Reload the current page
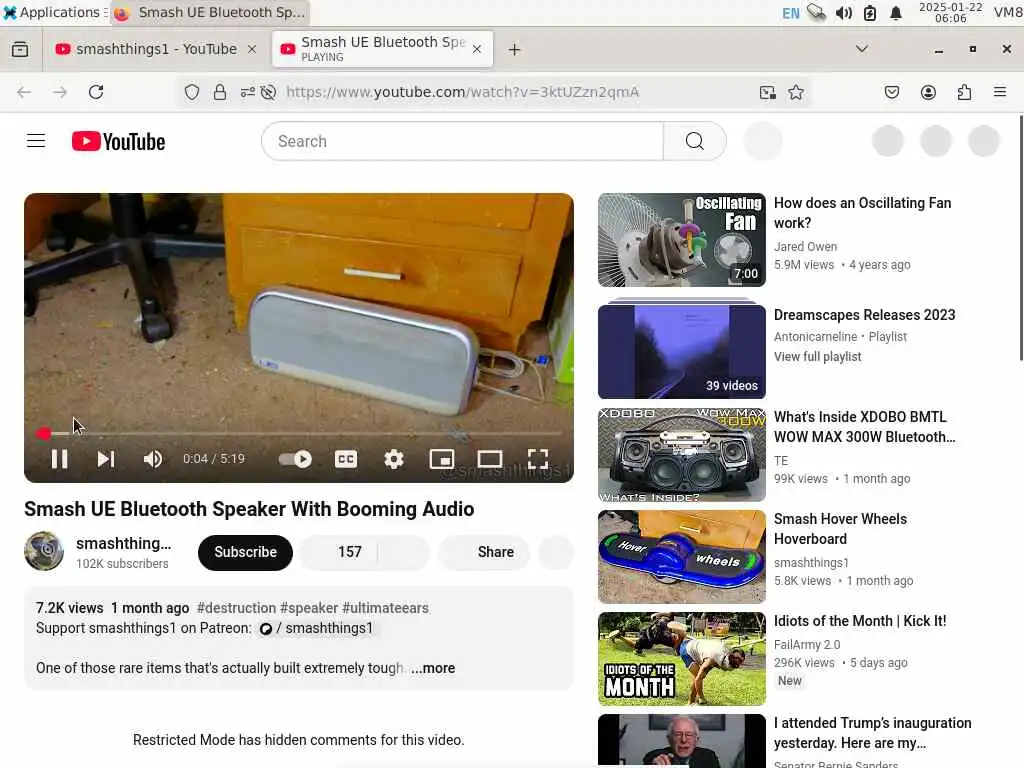Viewport: 1024px width, 768px height. pyautogui.click(x=96, y=92)
